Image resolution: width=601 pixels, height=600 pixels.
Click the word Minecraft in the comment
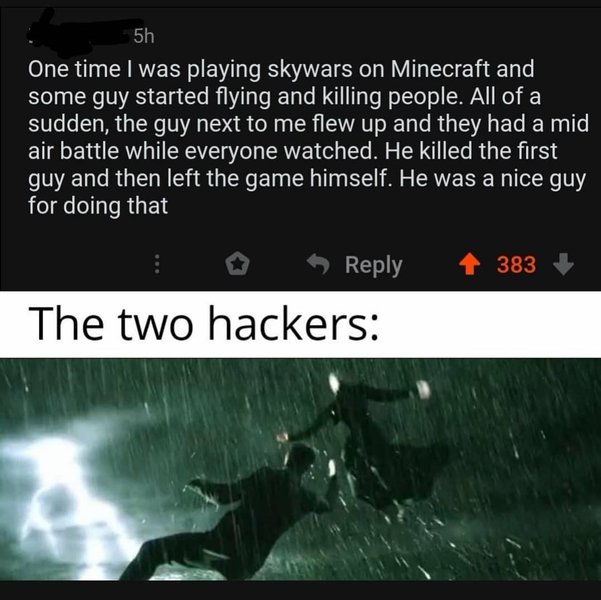coord(440,69)
